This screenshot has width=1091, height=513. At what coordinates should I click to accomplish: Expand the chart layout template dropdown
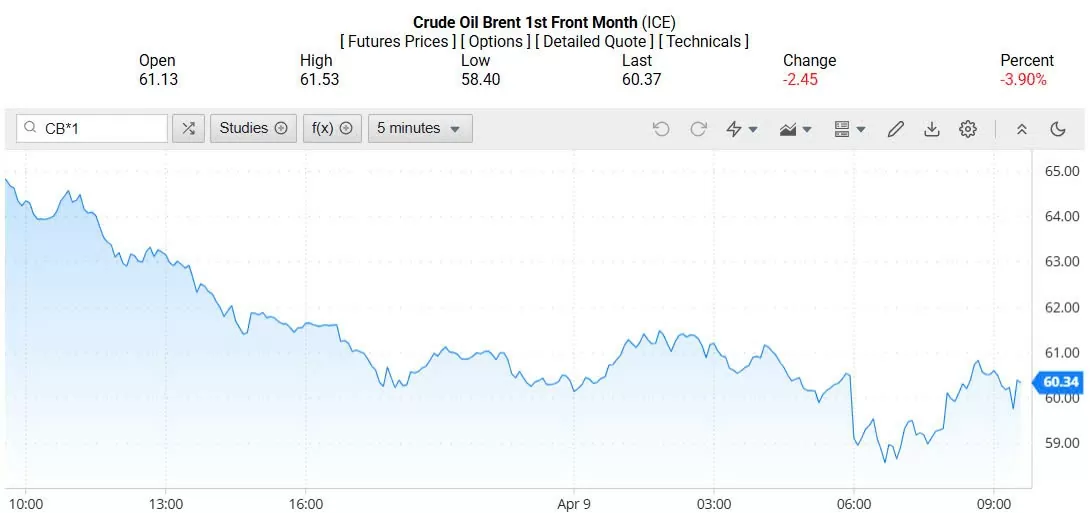pyautogui.click(x=849, y=129)
